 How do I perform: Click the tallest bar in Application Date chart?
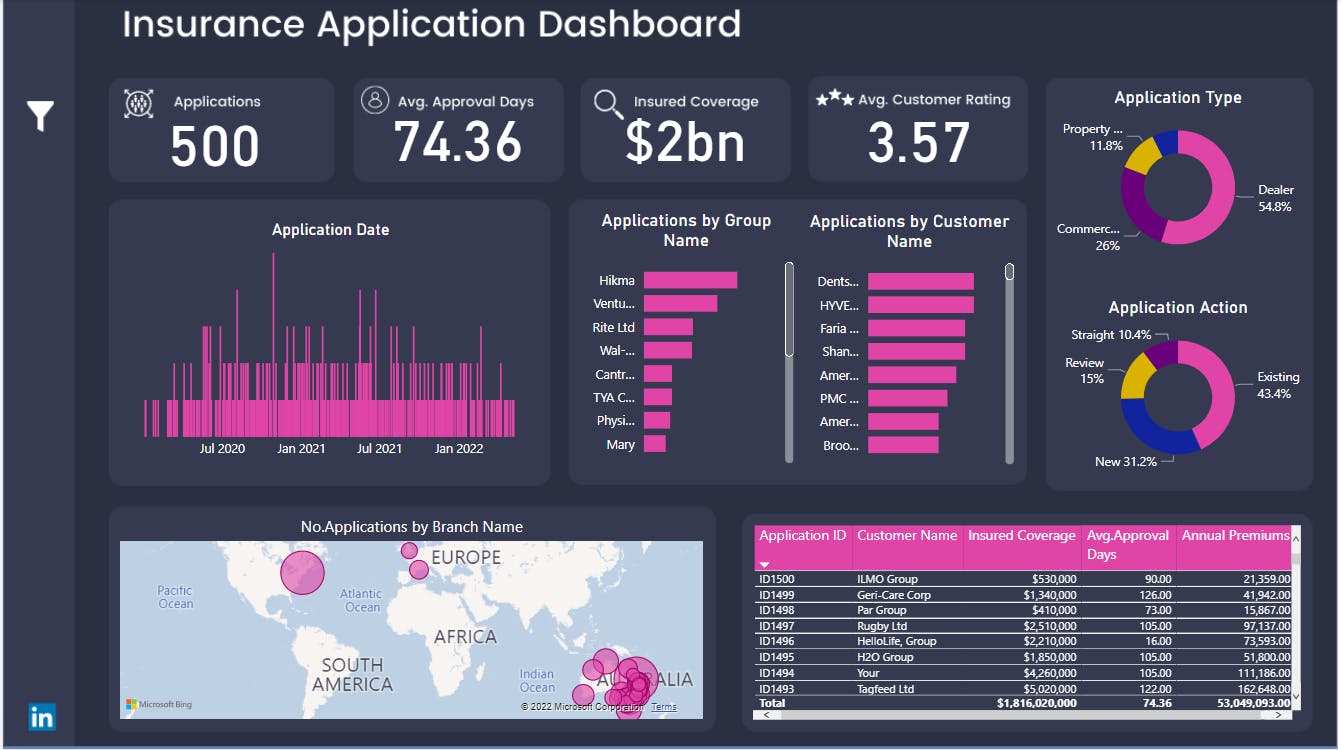(x=273, y=345)
